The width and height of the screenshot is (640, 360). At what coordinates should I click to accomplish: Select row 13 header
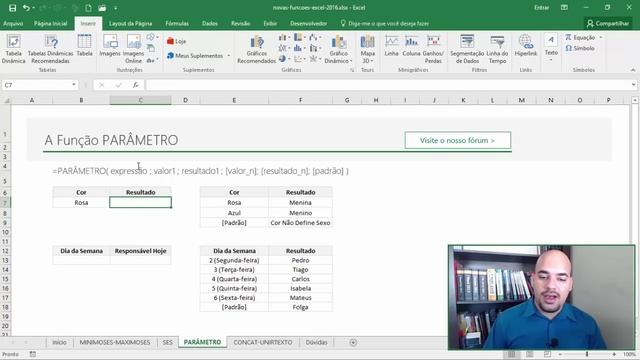tap(5, 260)
